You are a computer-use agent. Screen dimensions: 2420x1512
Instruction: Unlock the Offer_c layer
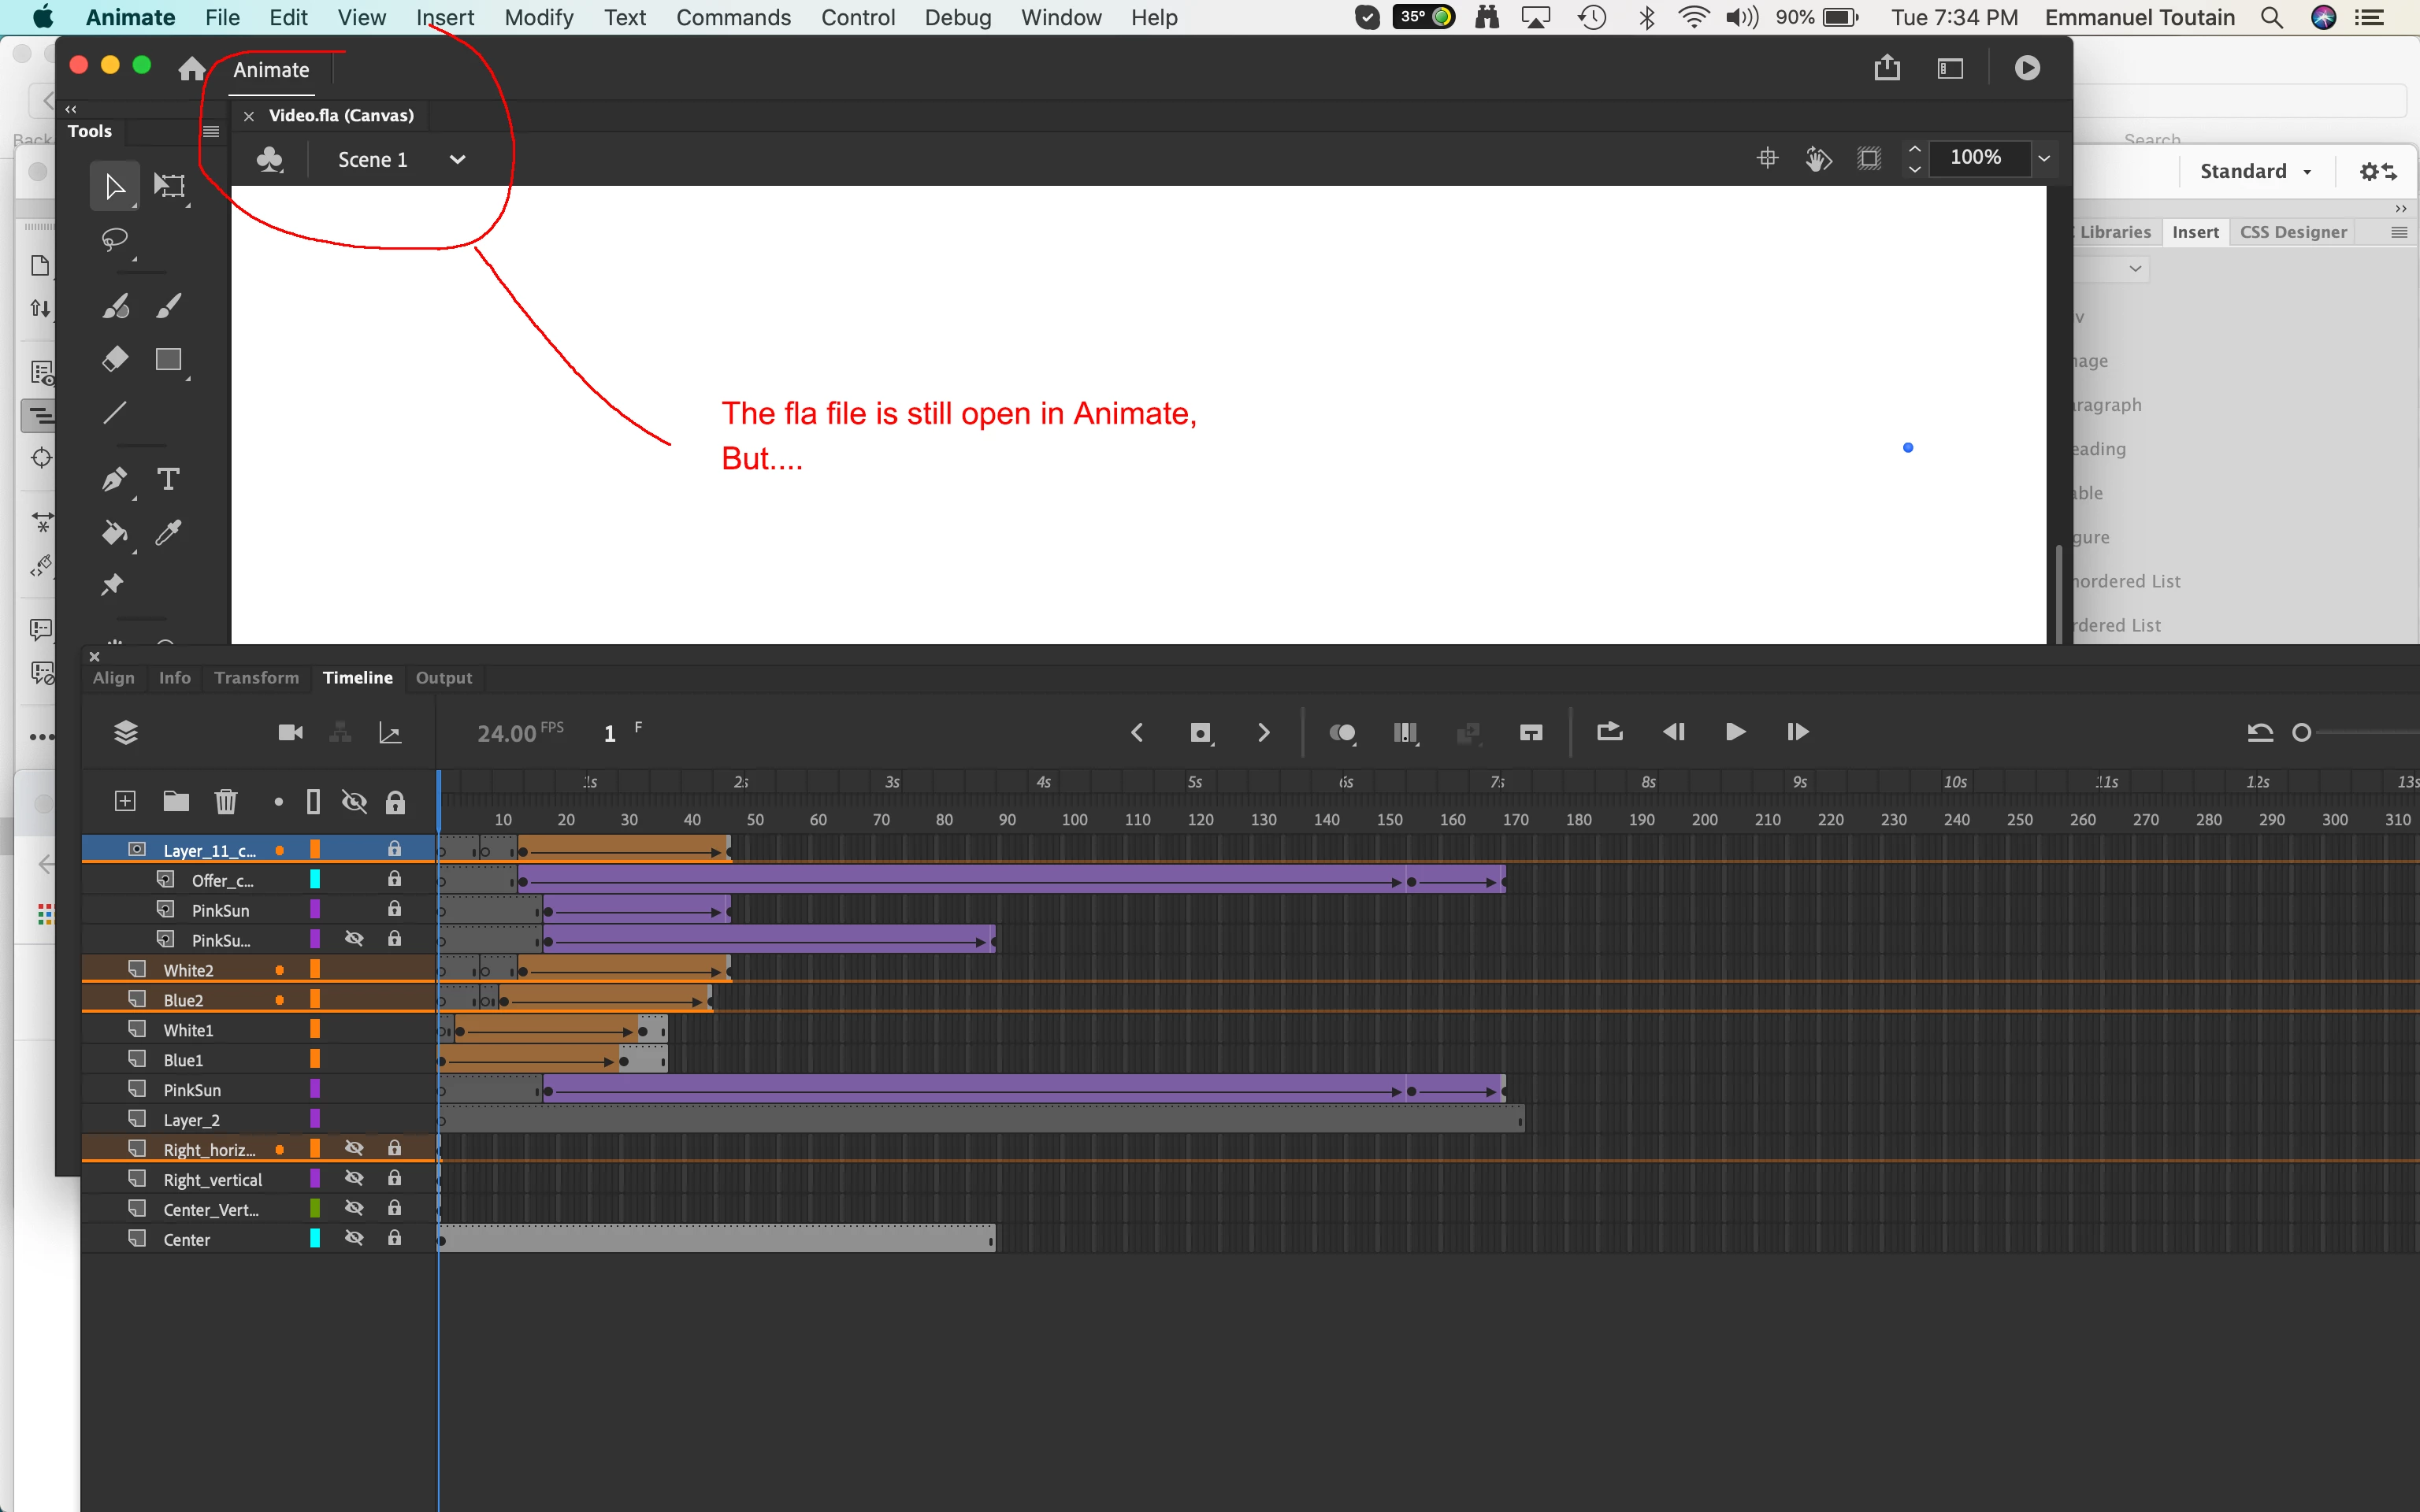click(x=395, y=880)
